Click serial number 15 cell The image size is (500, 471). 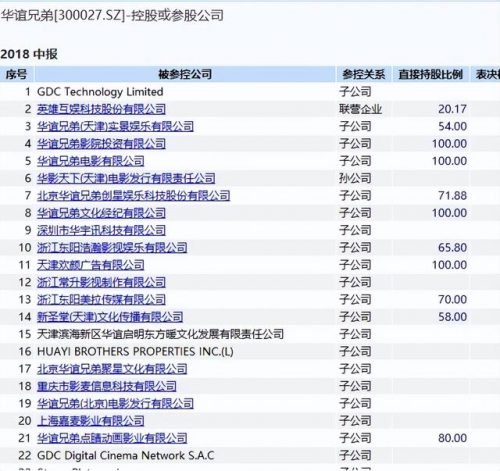tap(25, 334)
